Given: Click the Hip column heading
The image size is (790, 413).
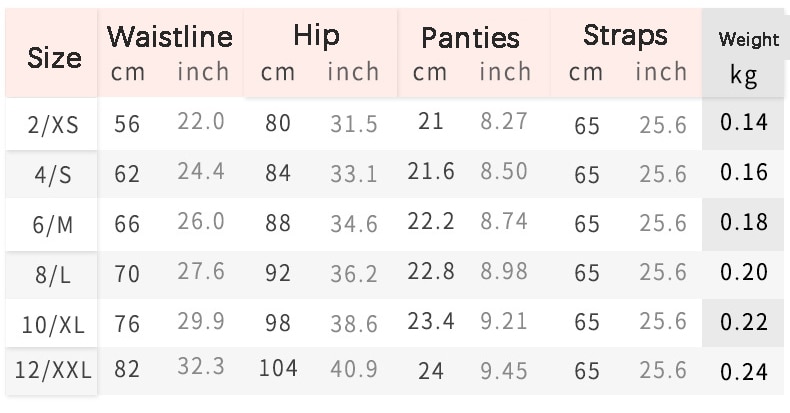Looking at the screenshot, I should [x=316, y=36].
